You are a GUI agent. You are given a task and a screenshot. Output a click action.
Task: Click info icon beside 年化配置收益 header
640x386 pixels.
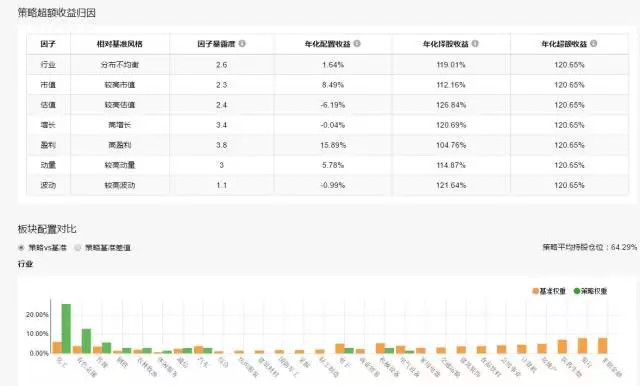click(357, 43)
